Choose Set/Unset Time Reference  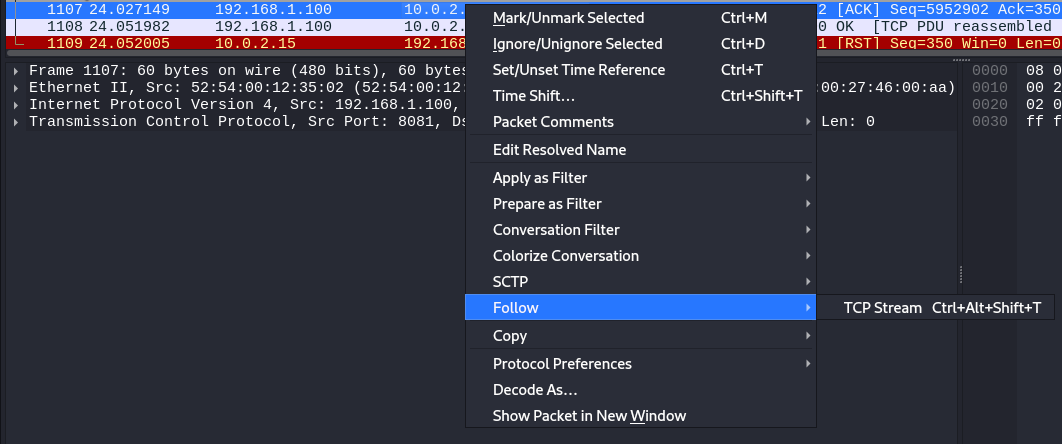coord(641,70)
